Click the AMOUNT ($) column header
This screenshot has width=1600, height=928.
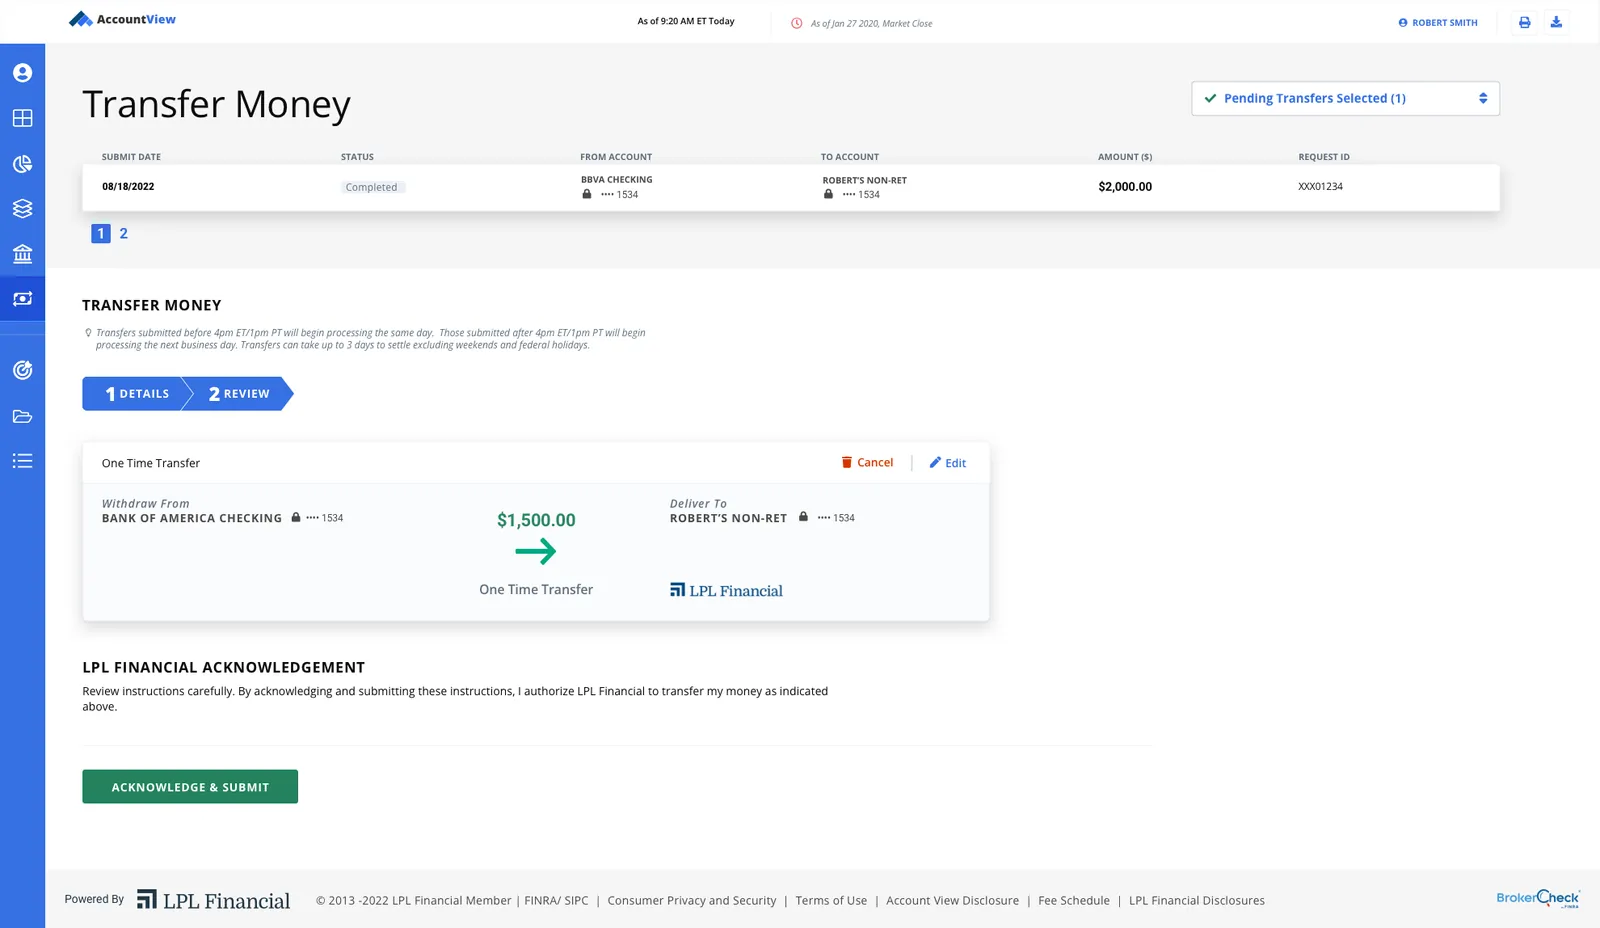coord(1125,157)
